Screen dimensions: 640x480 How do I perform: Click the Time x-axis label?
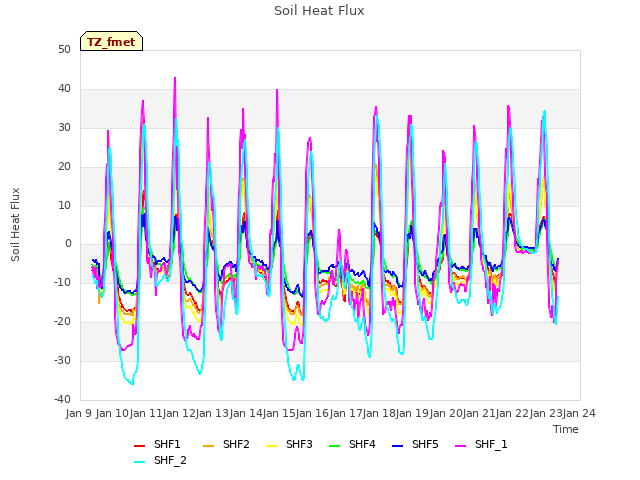pyautogui.click(x=566, y=429)
